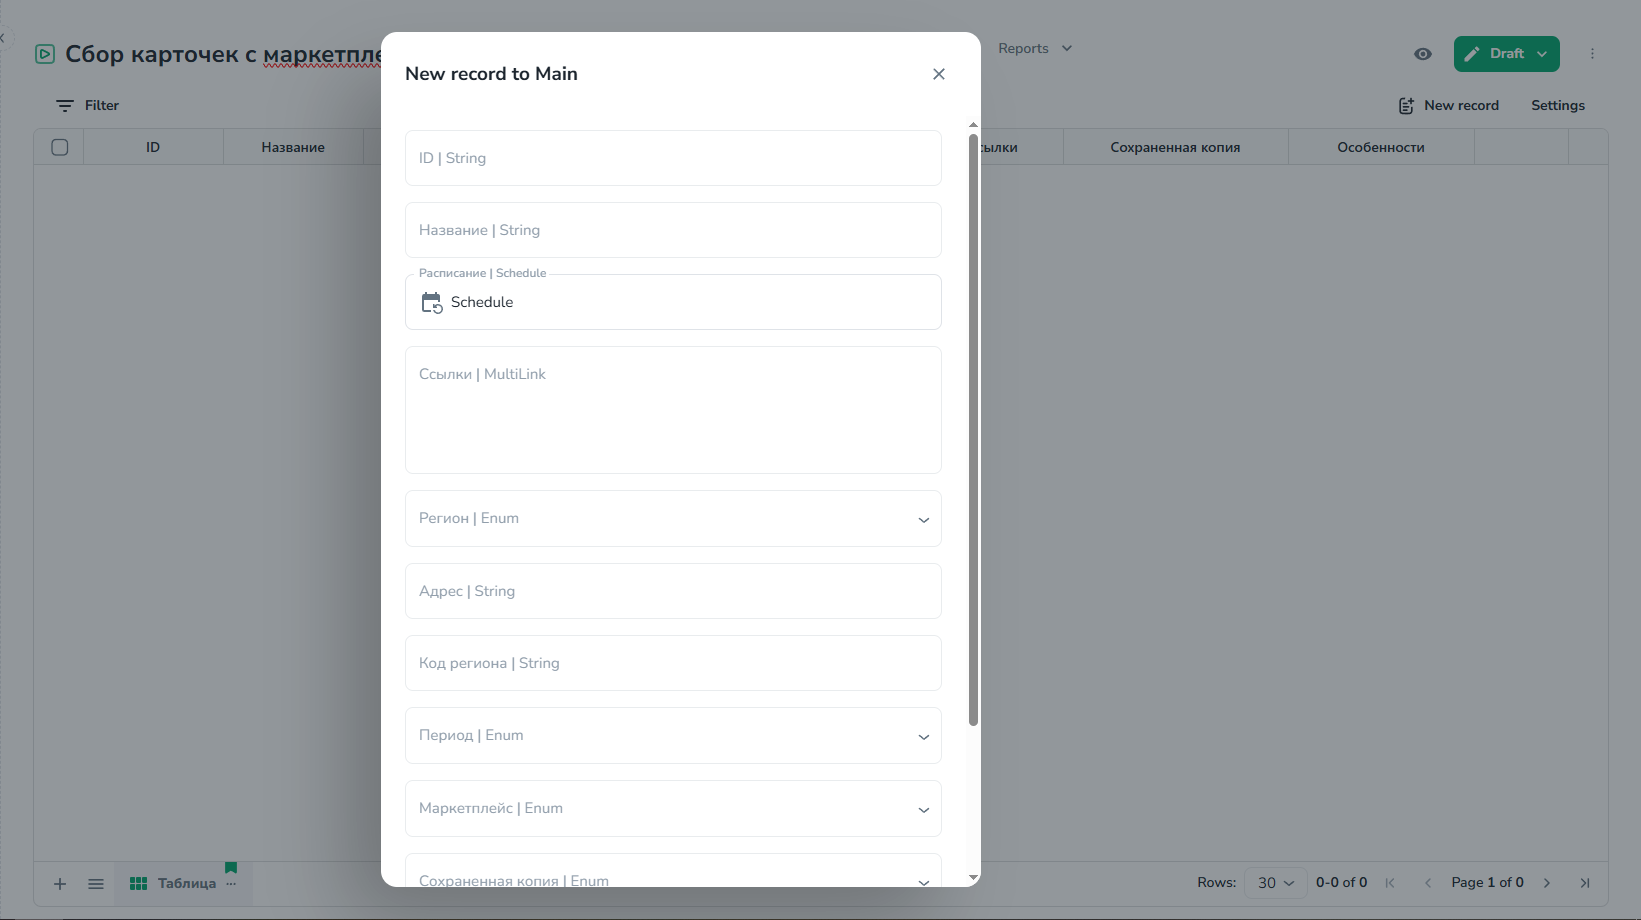
Task: Expand the Маркетплейс Enum dropdown
Action: (923, 809)
